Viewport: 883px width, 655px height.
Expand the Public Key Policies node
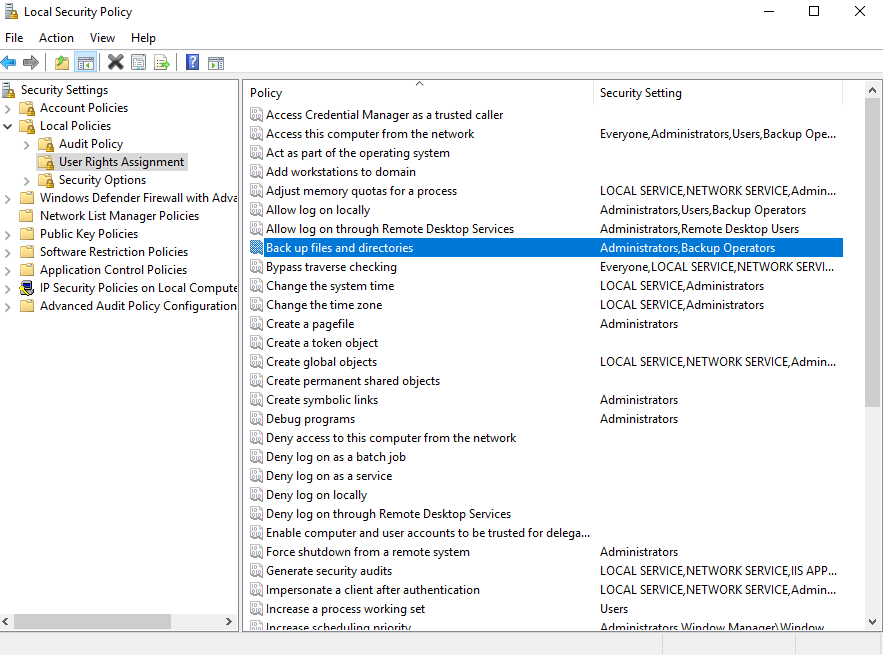(9, 234)
